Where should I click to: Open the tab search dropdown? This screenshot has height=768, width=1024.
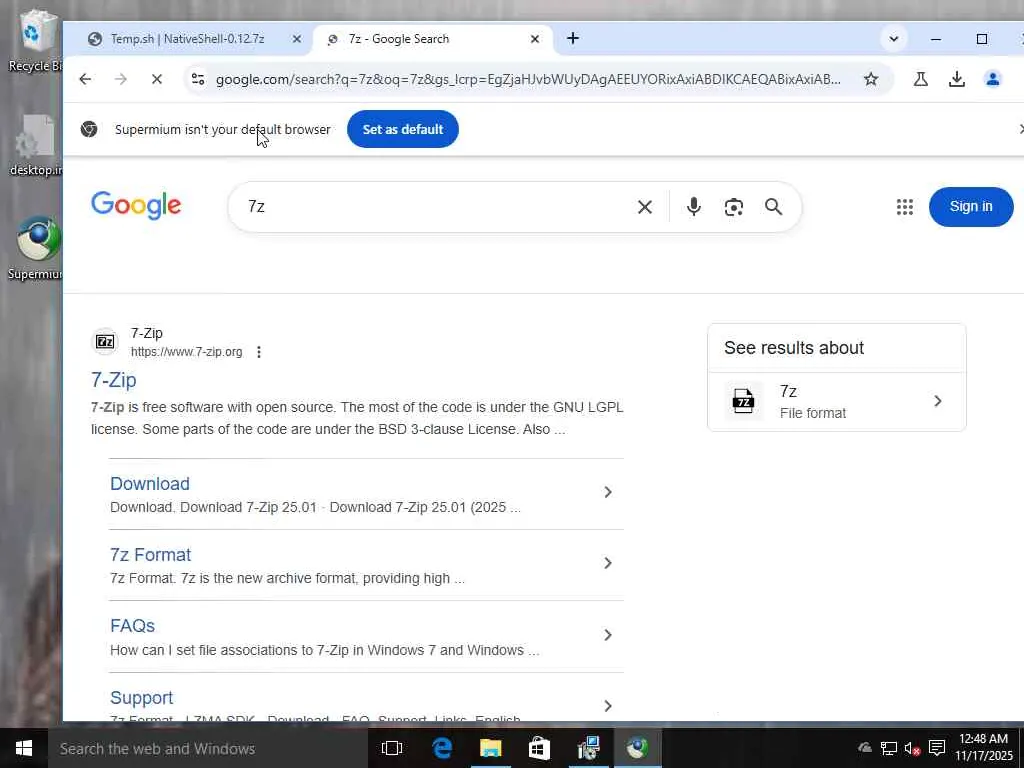click(893, 39)
